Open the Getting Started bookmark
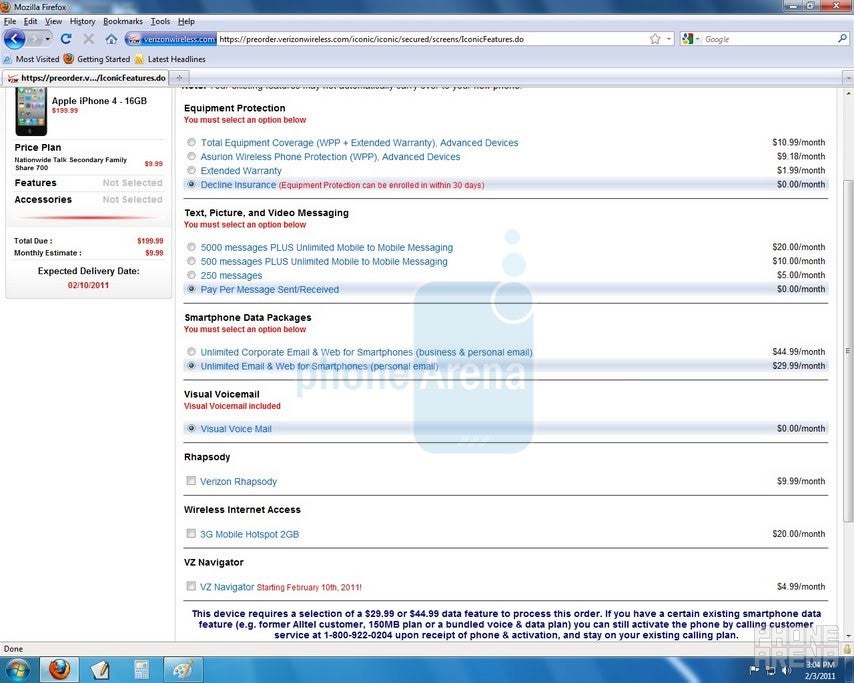854x683 pixels. pos(96,59)
